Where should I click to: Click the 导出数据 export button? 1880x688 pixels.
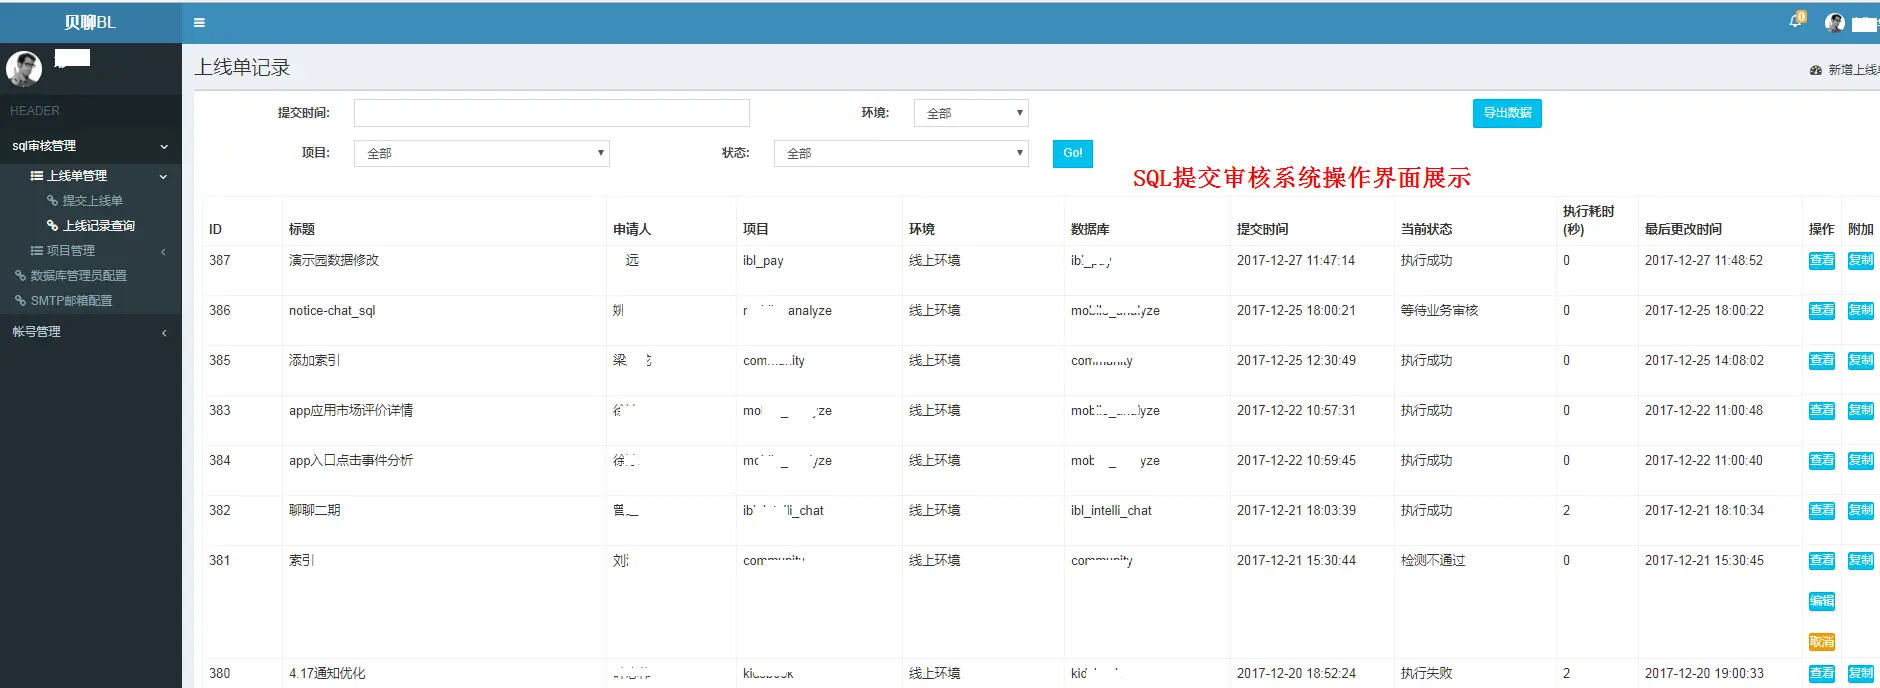(1507, 113)
